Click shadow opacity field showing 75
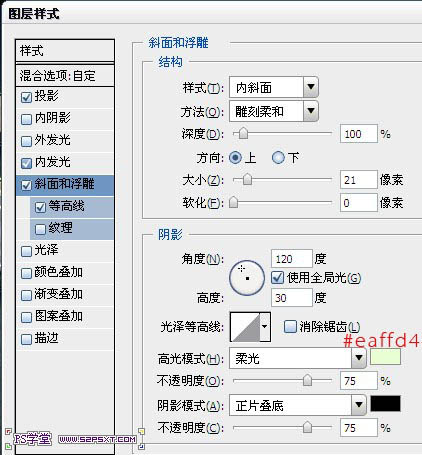The width and height of the screenshot is (422, 455). point(359,428)
